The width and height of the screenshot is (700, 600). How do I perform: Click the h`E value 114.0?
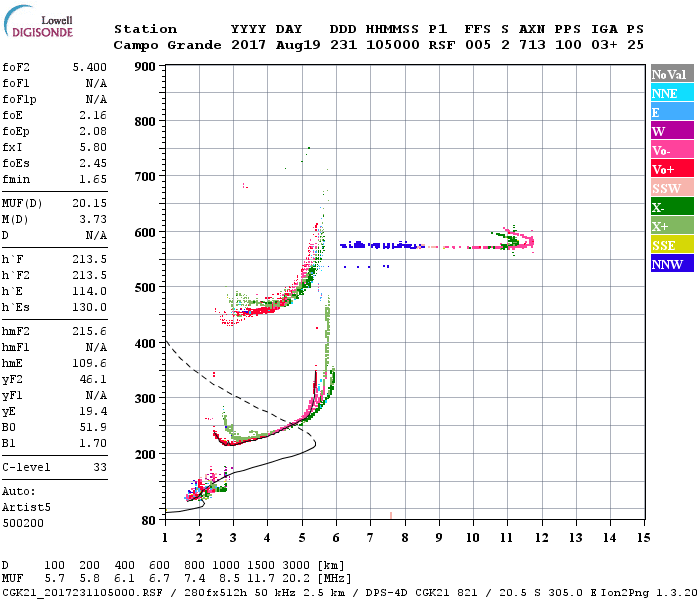90,292
